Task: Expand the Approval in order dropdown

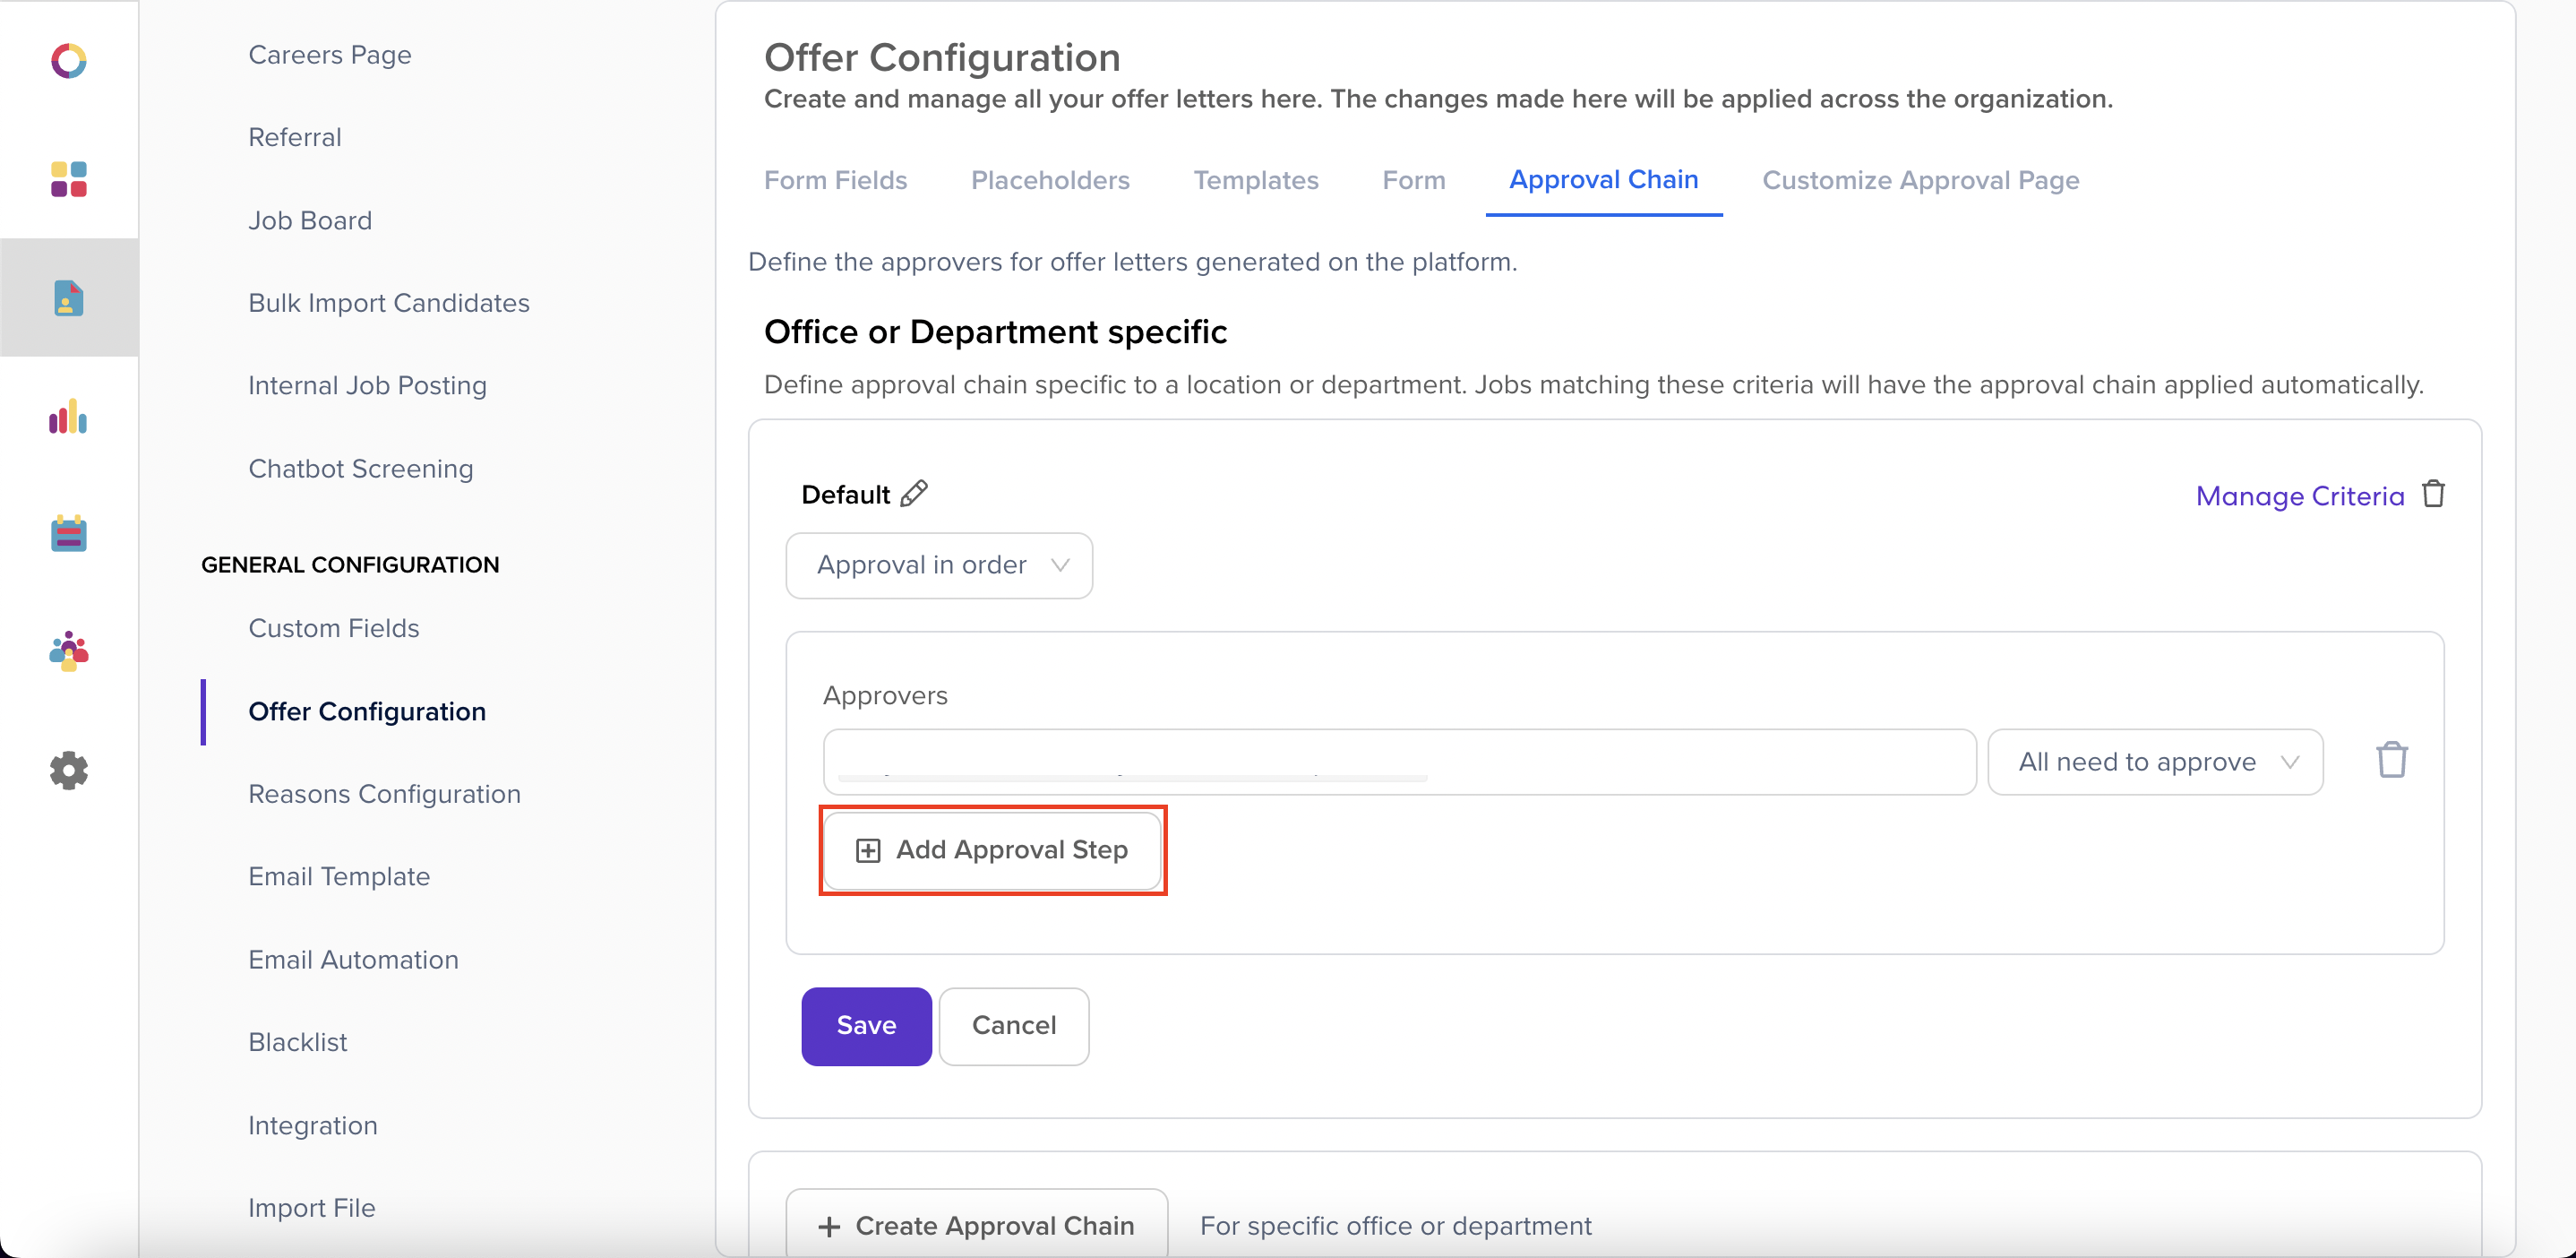Action: pyautogui.click(x=939, y=565)
